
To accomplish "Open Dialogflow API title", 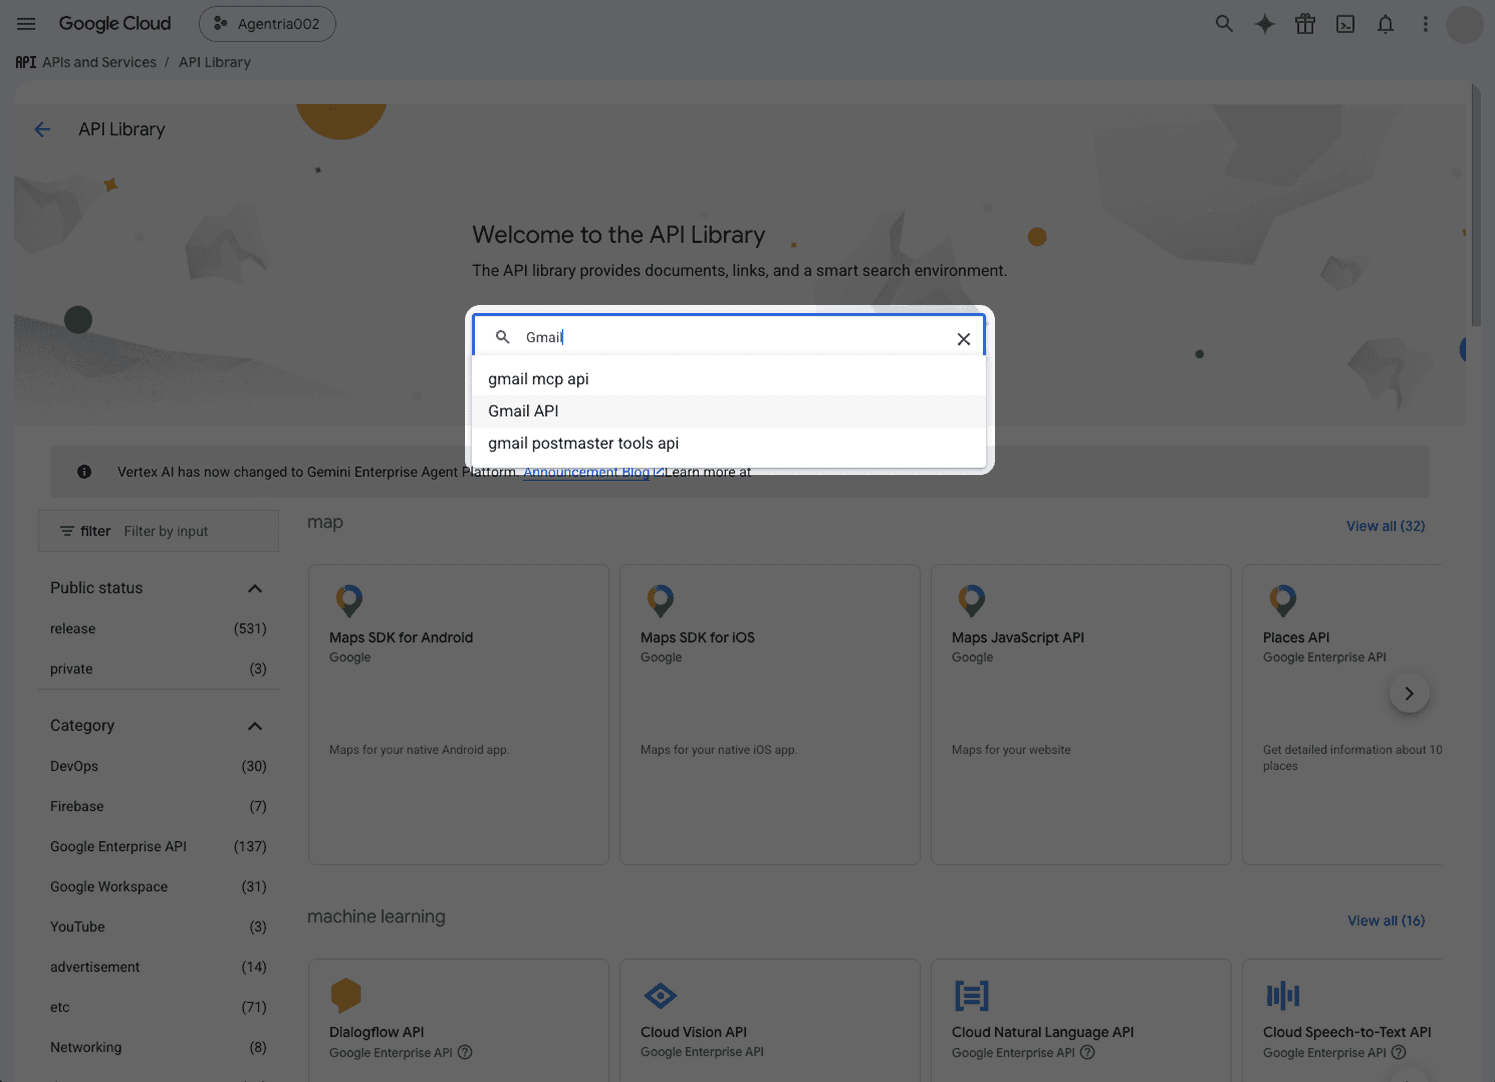I will click(x=377, y=1032).
